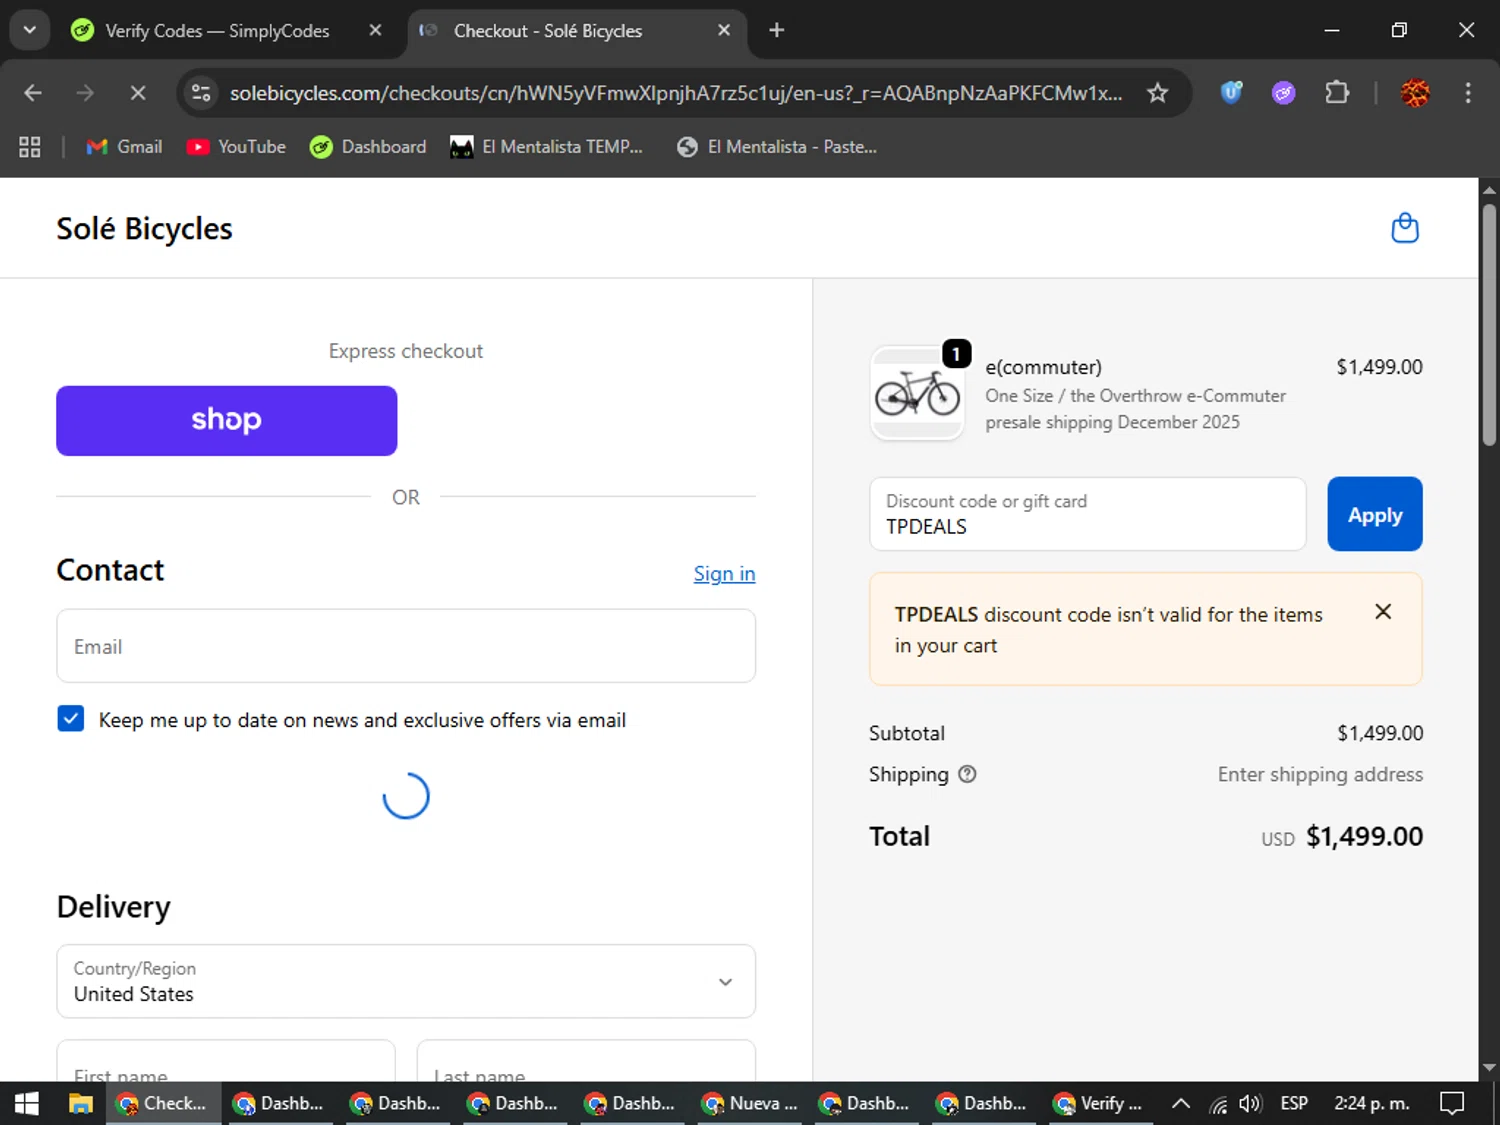Apply the TPDEALS discount code
The height and width of the screenshot is (1125, 1500).
coord(1374,514)
